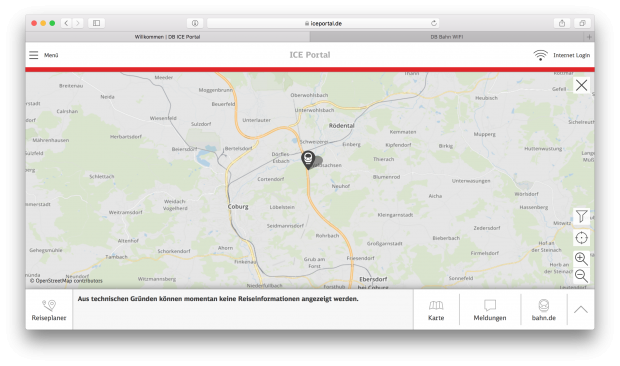Viewport: 620px width, 366px height.
Task: Open the Reiseplaner button
Action: [x=49, y=310]
